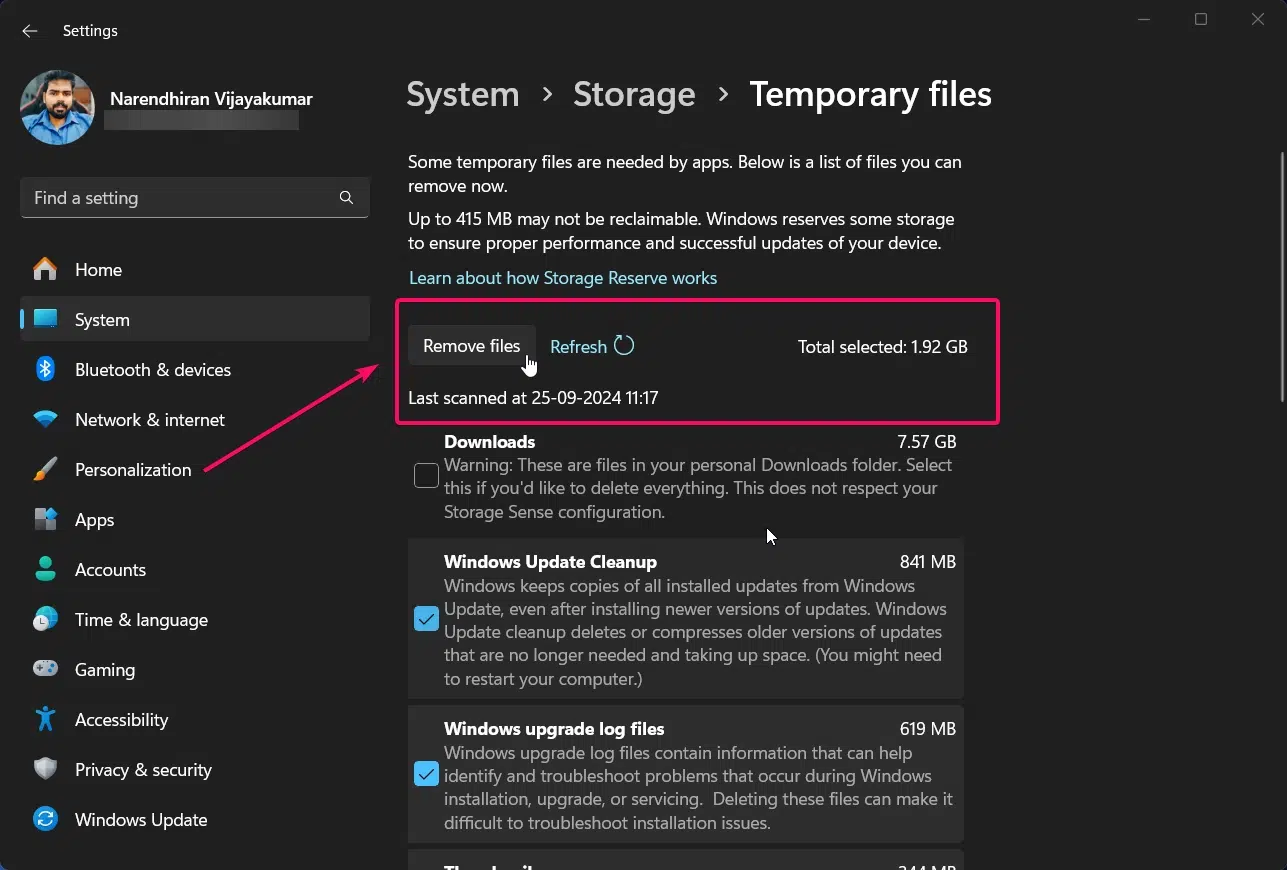Uncheck Windows upgrade log files checkbox
1287x870 pixels.
[426, 774]
